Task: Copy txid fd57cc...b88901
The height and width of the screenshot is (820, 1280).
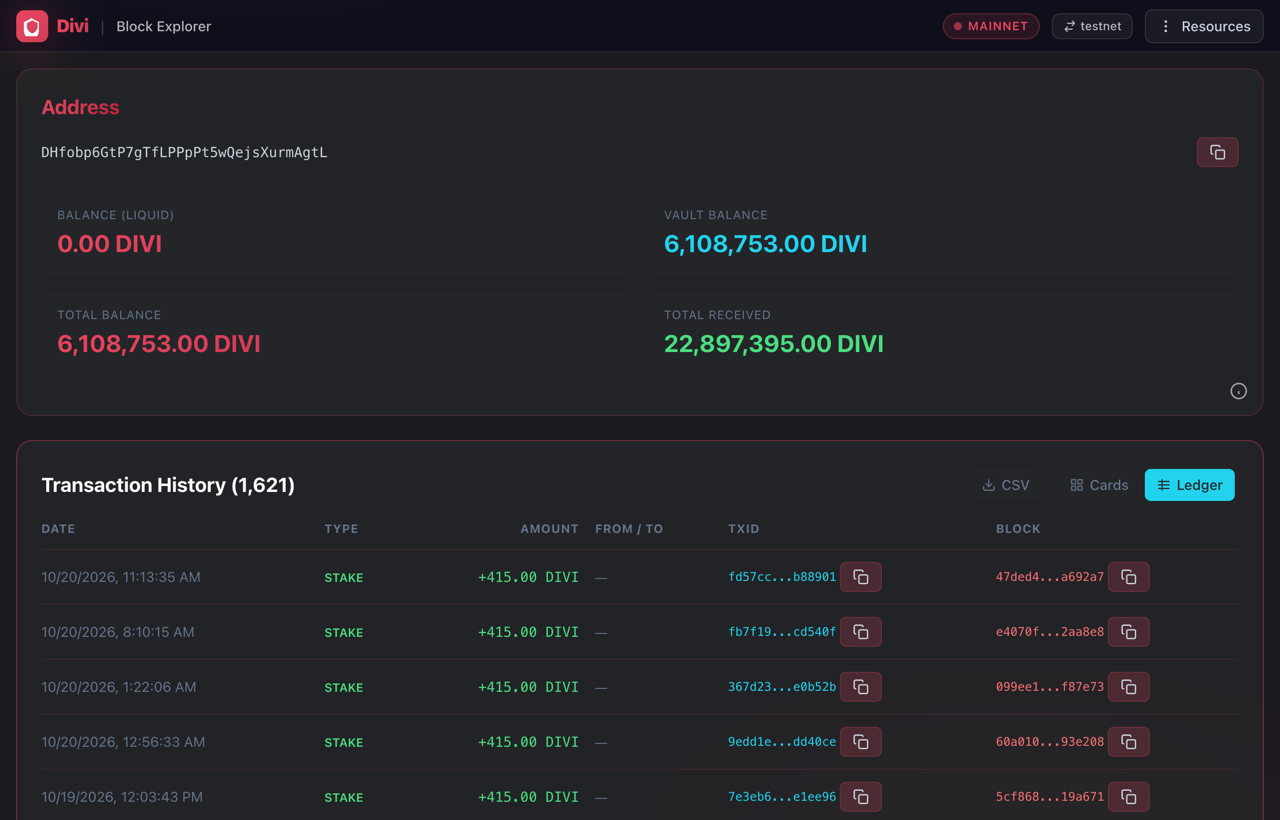Action: point(860,577)
